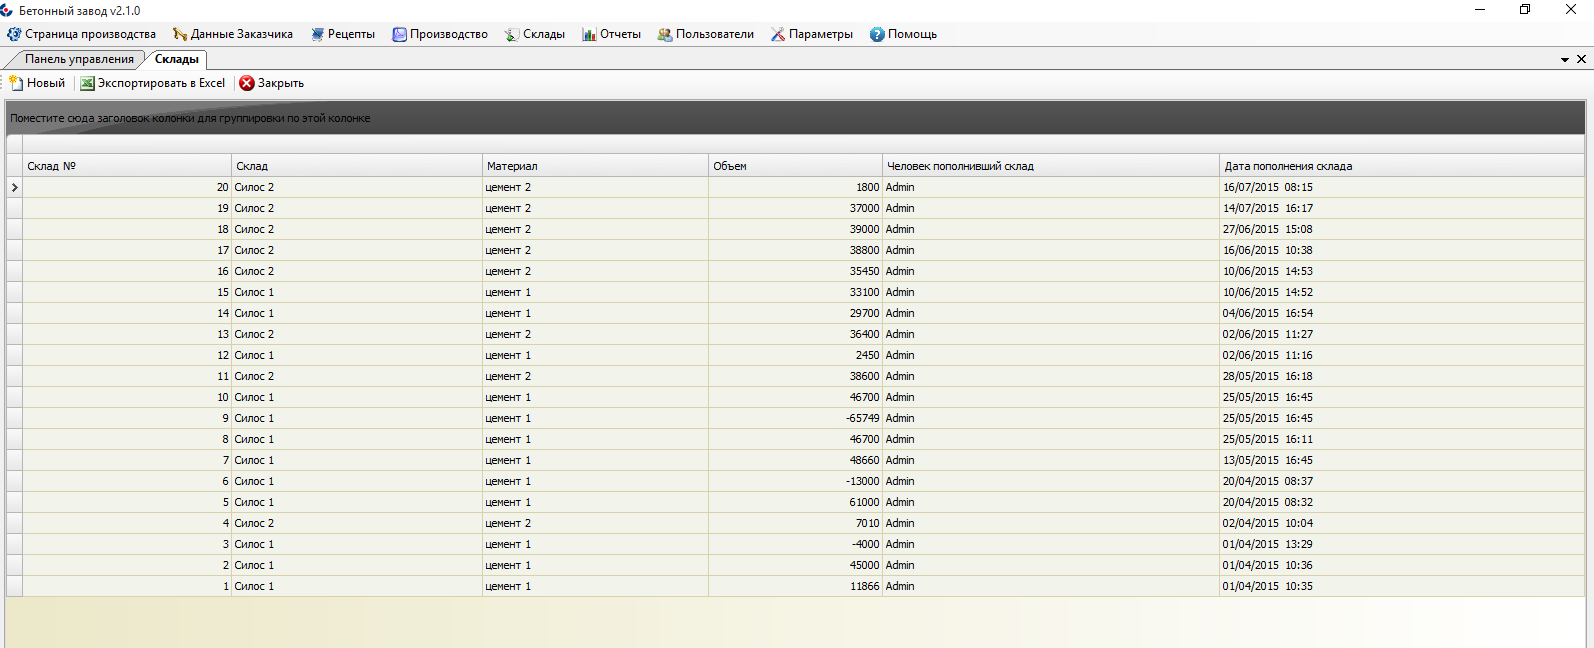Open the Данные Заказчика menu

(x=232, y=34)
